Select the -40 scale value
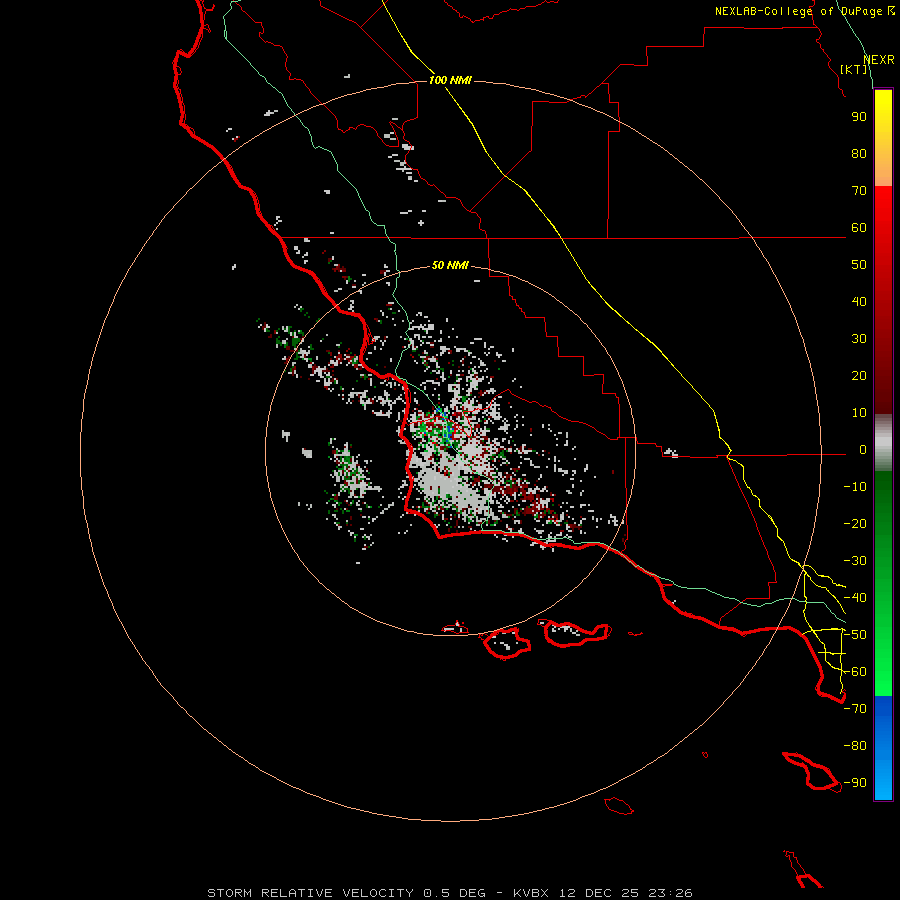Image resolution: width=900 pixels, height=900 pixels. point(855,598)
